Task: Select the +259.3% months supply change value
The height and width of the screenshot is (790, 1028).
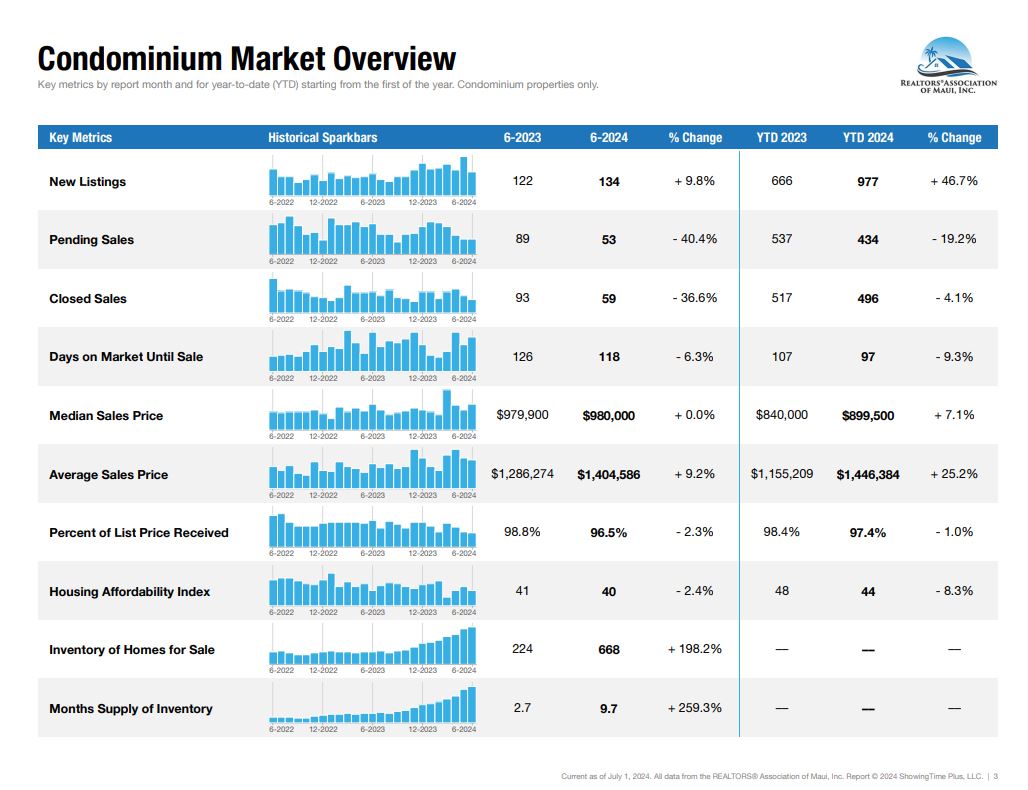Action: 694,708
